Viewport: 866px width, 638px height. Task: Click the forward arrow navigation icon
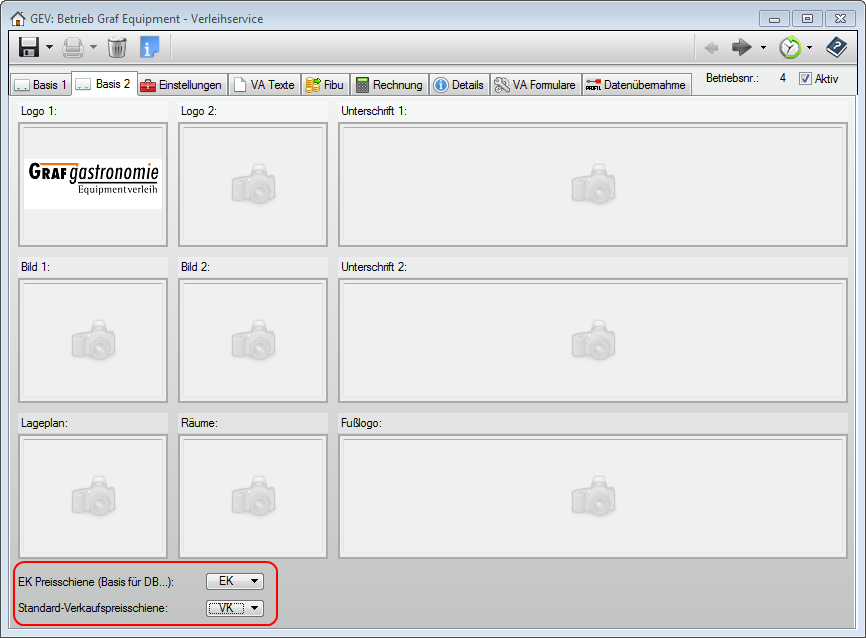[x=741, y=47]
